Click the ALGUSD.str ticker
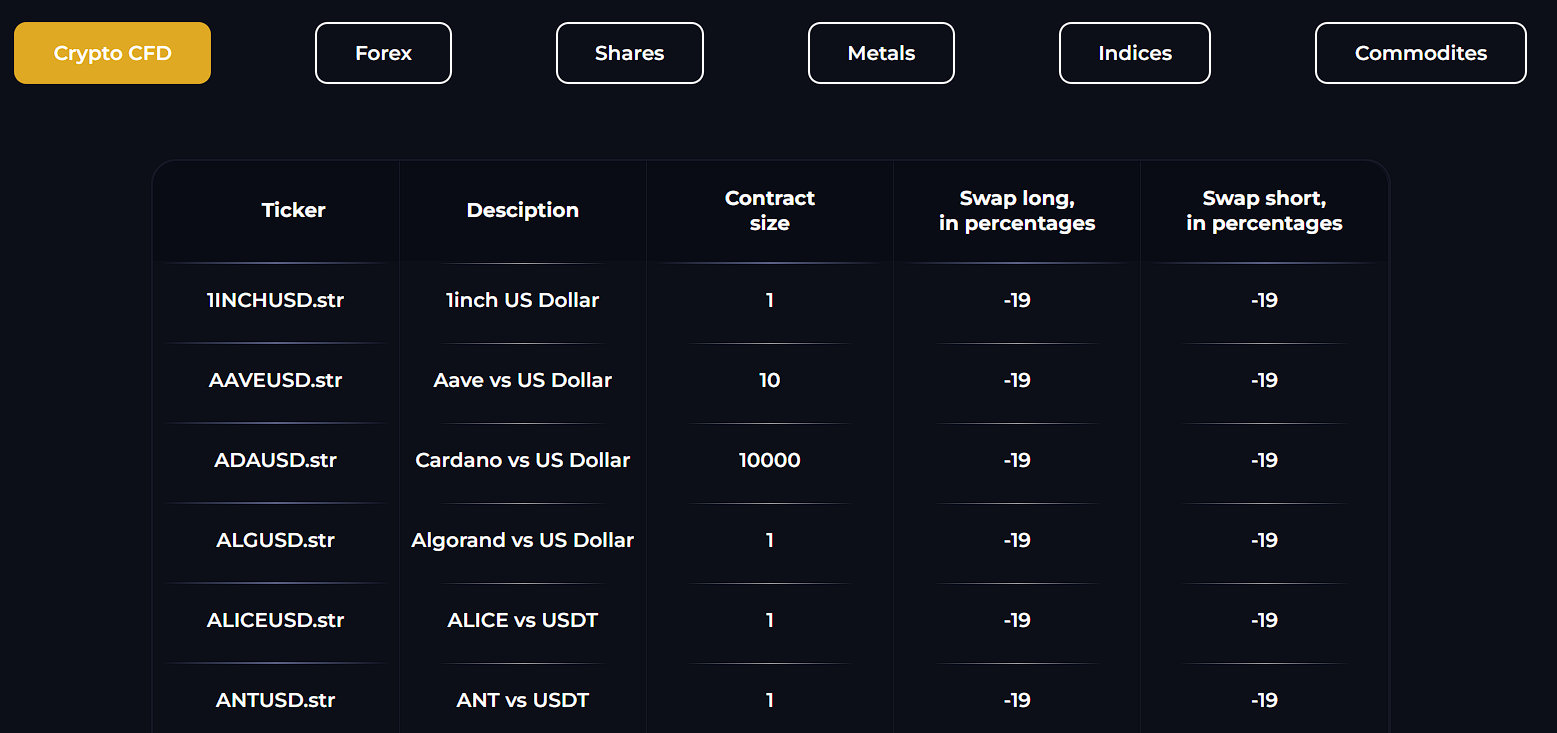1557x733 pixels. click(x=276, y=540)
